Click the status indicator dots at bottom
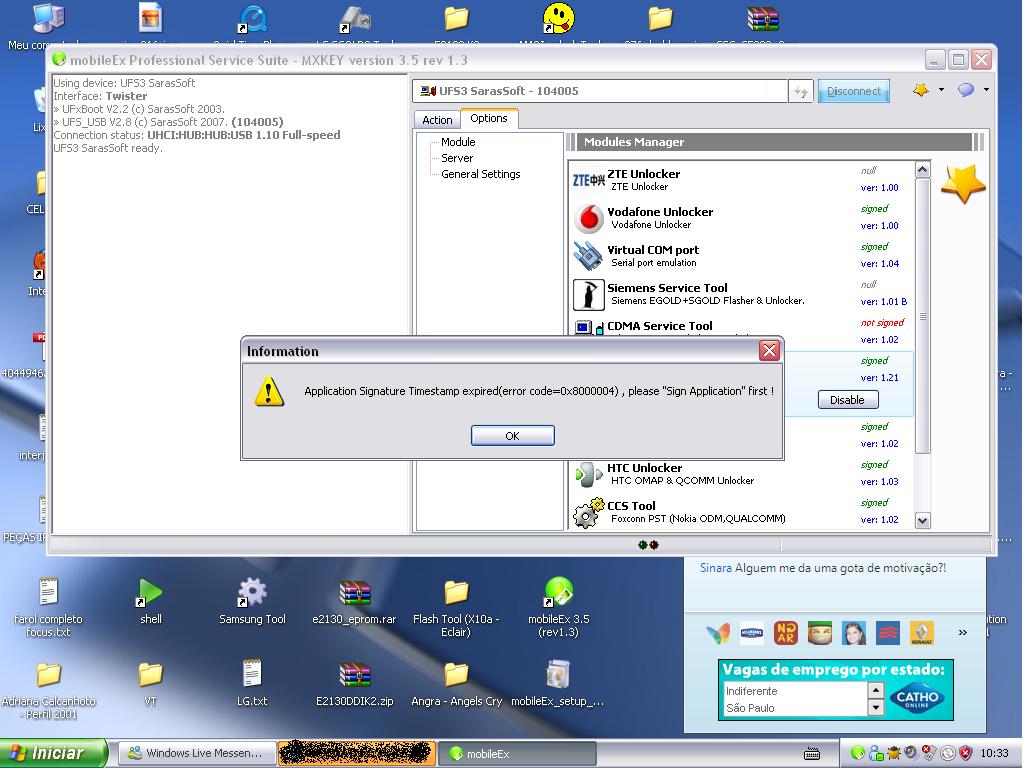The height and width of the screenshot is (768, 1024). pos(648,545)
